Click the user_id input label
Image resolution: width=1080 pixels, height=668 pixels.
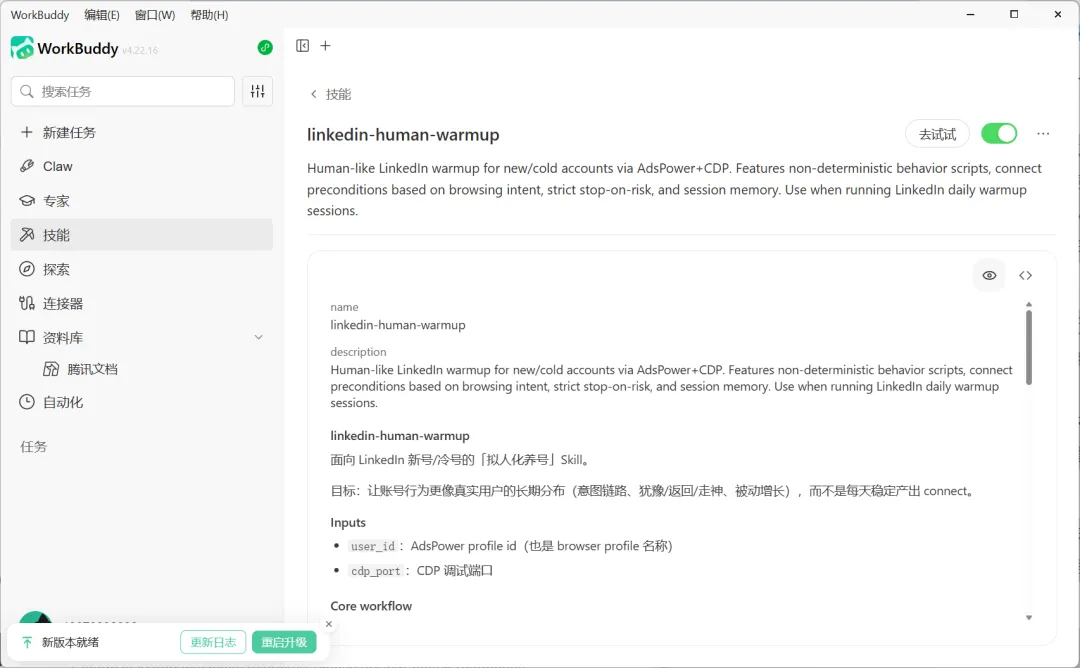373,546
